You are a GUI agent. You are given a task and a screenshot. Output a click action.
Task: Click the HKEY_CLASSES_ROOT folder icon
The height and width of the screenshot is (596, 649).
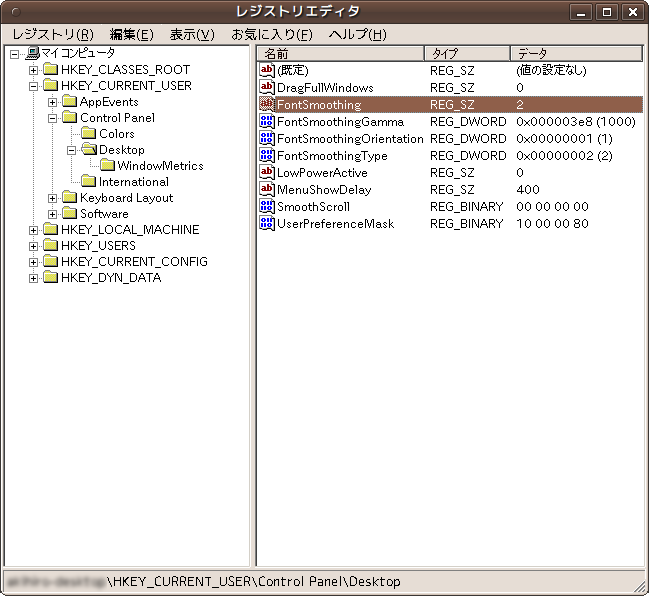click(x=51, y=69)
